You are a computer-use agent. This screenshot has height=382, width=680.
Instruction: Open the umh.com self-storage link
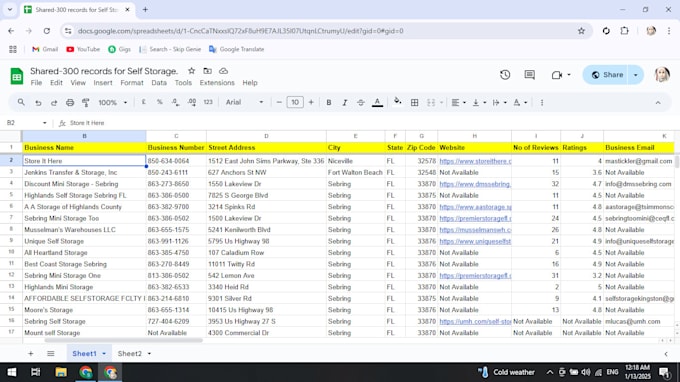pyautogui.click(x=475, y=321)
